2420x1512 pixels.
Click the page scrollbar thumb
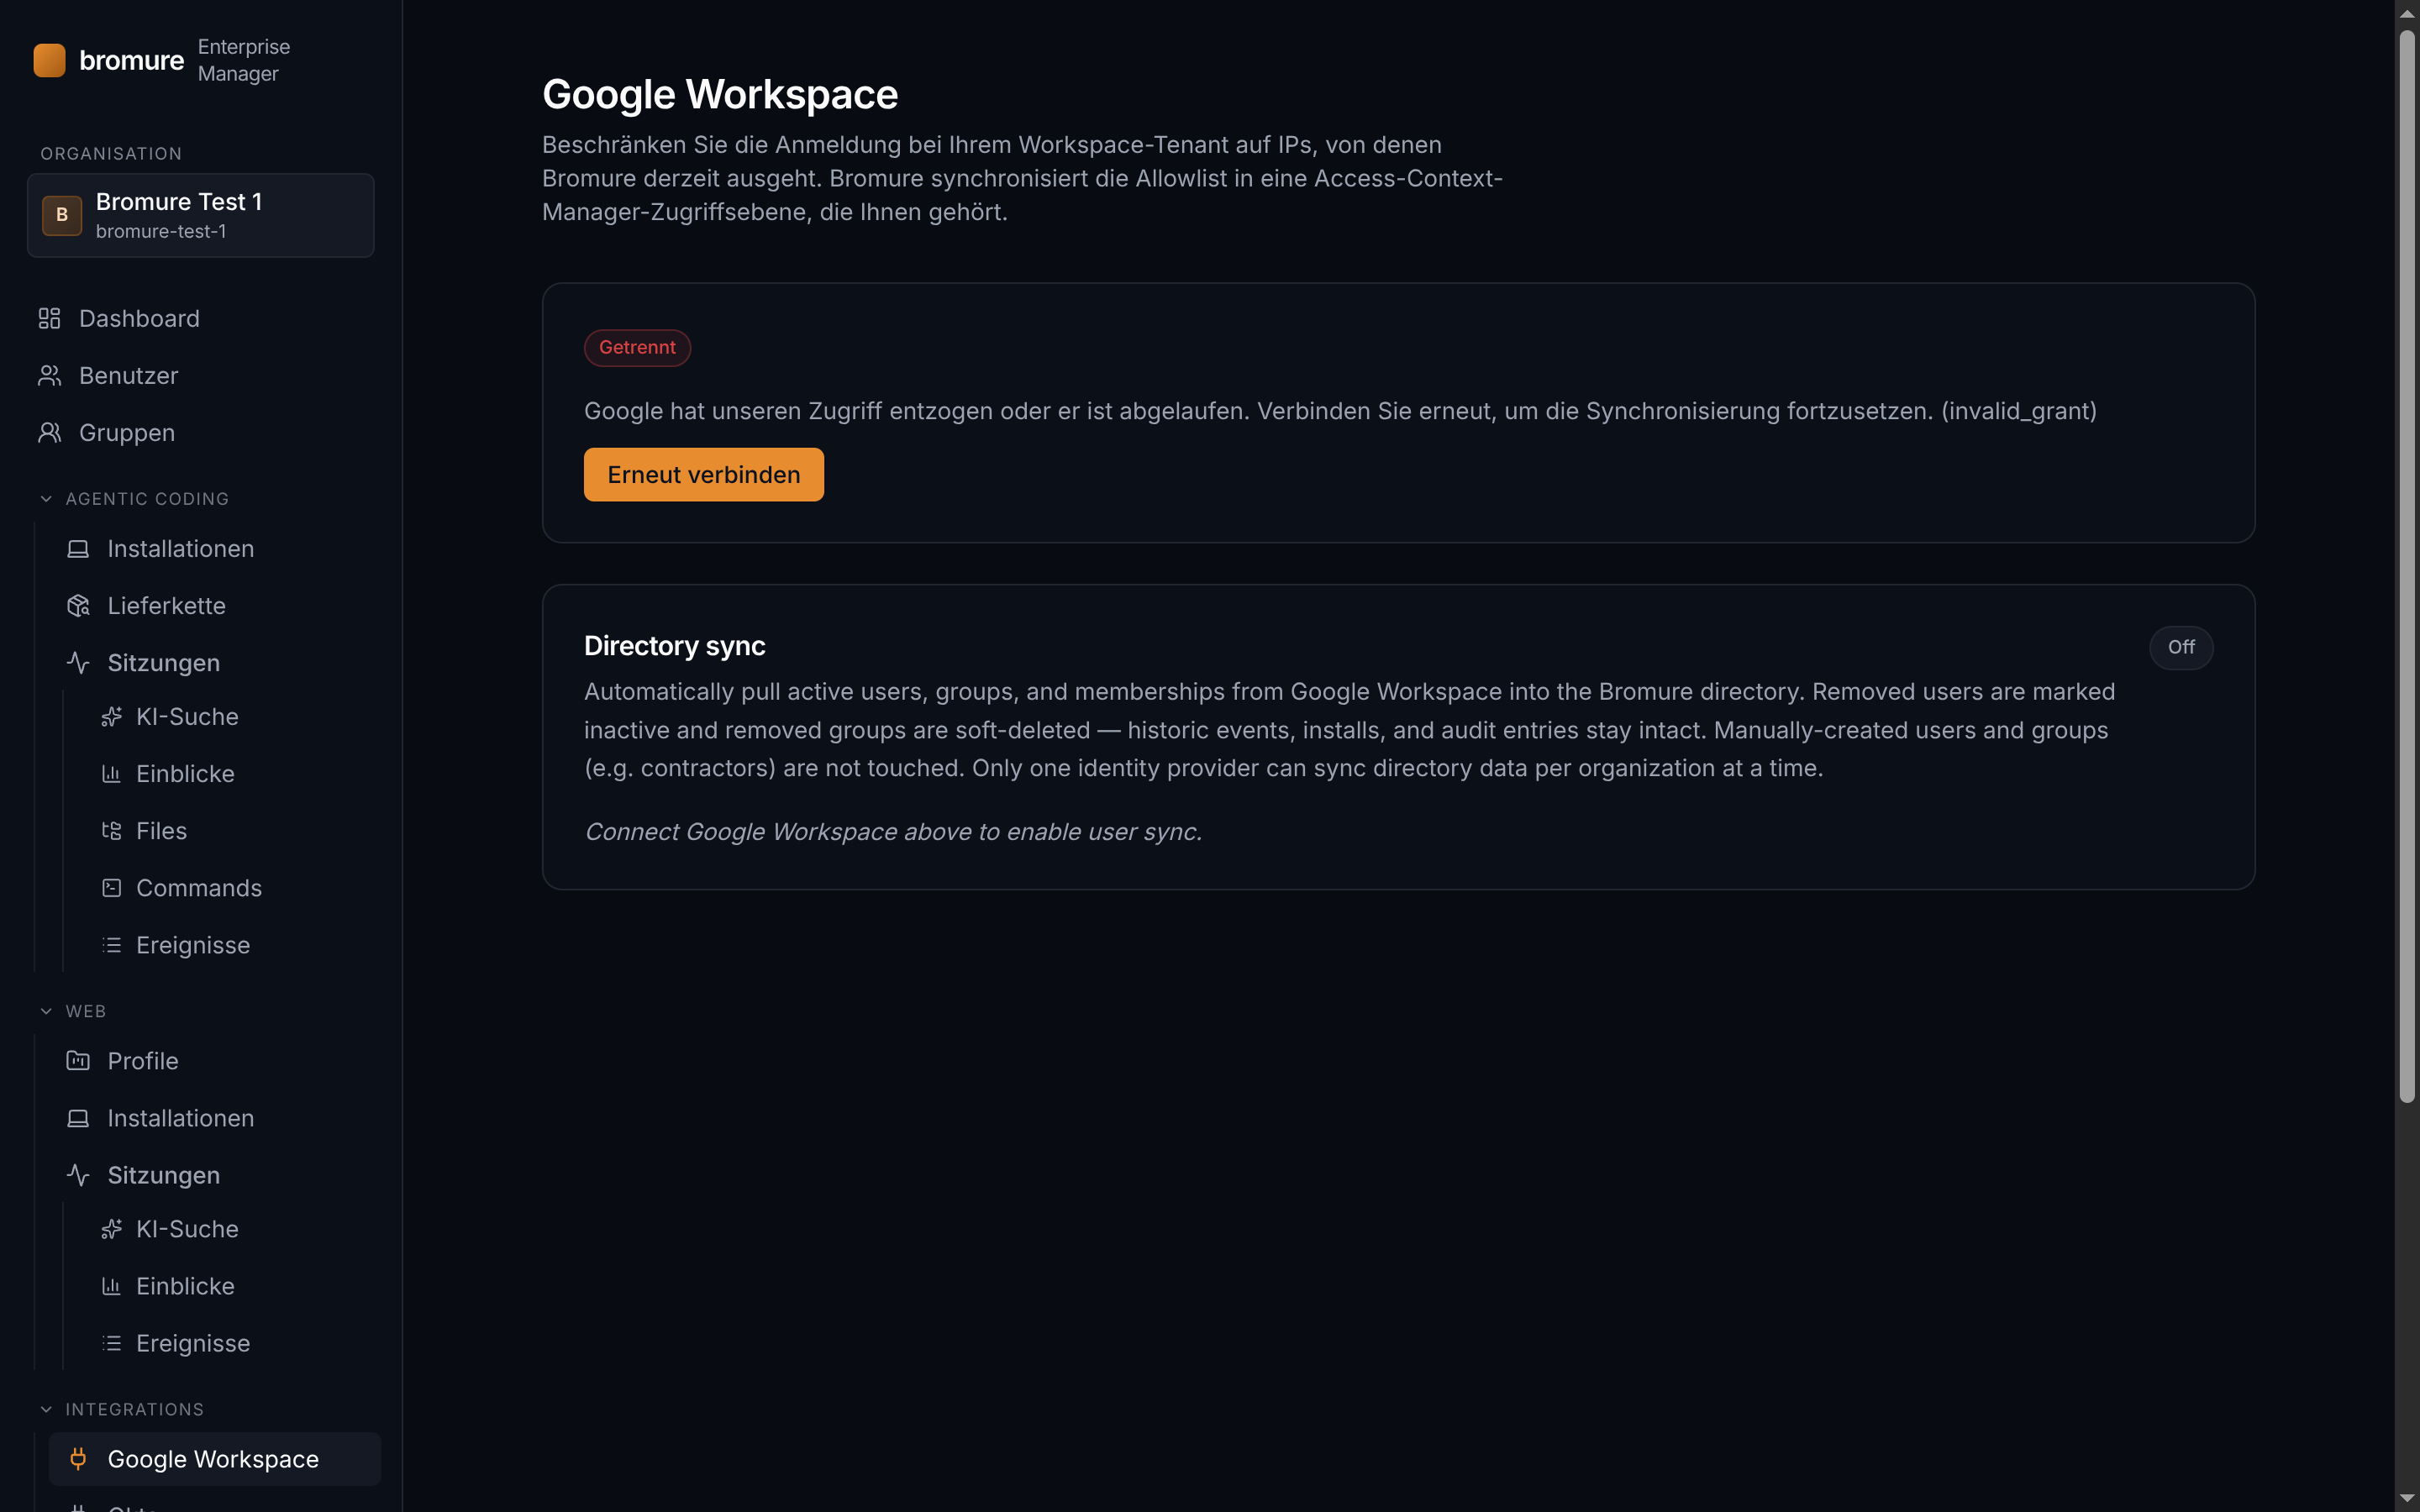point(2407,566)
